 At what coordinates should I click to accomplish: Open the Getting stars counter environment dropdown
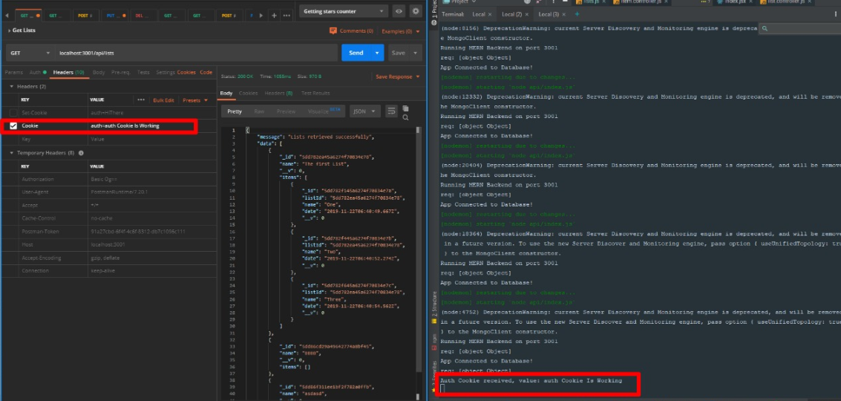pos(343,11)
